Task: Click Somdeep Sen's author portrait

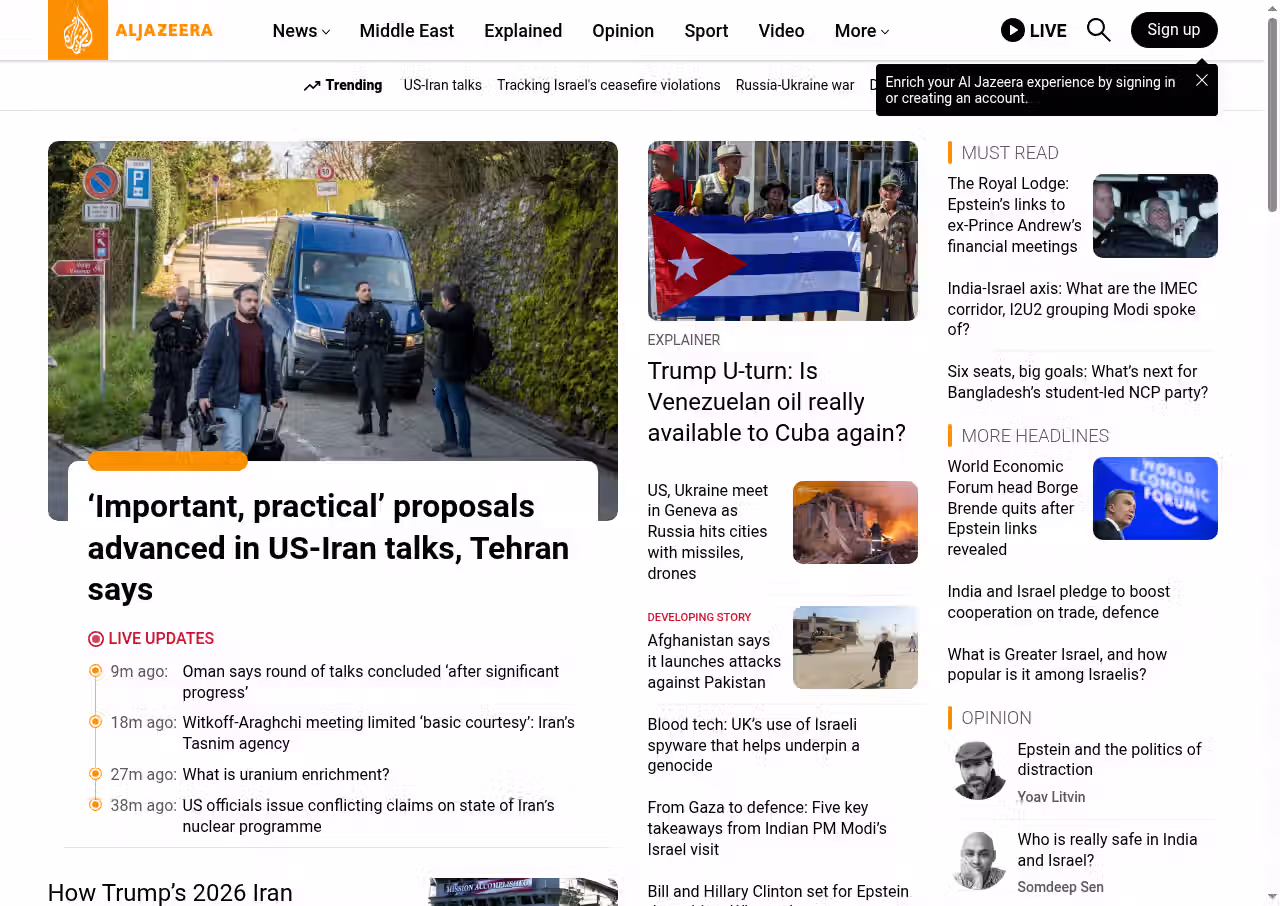Action: [977, 860]
